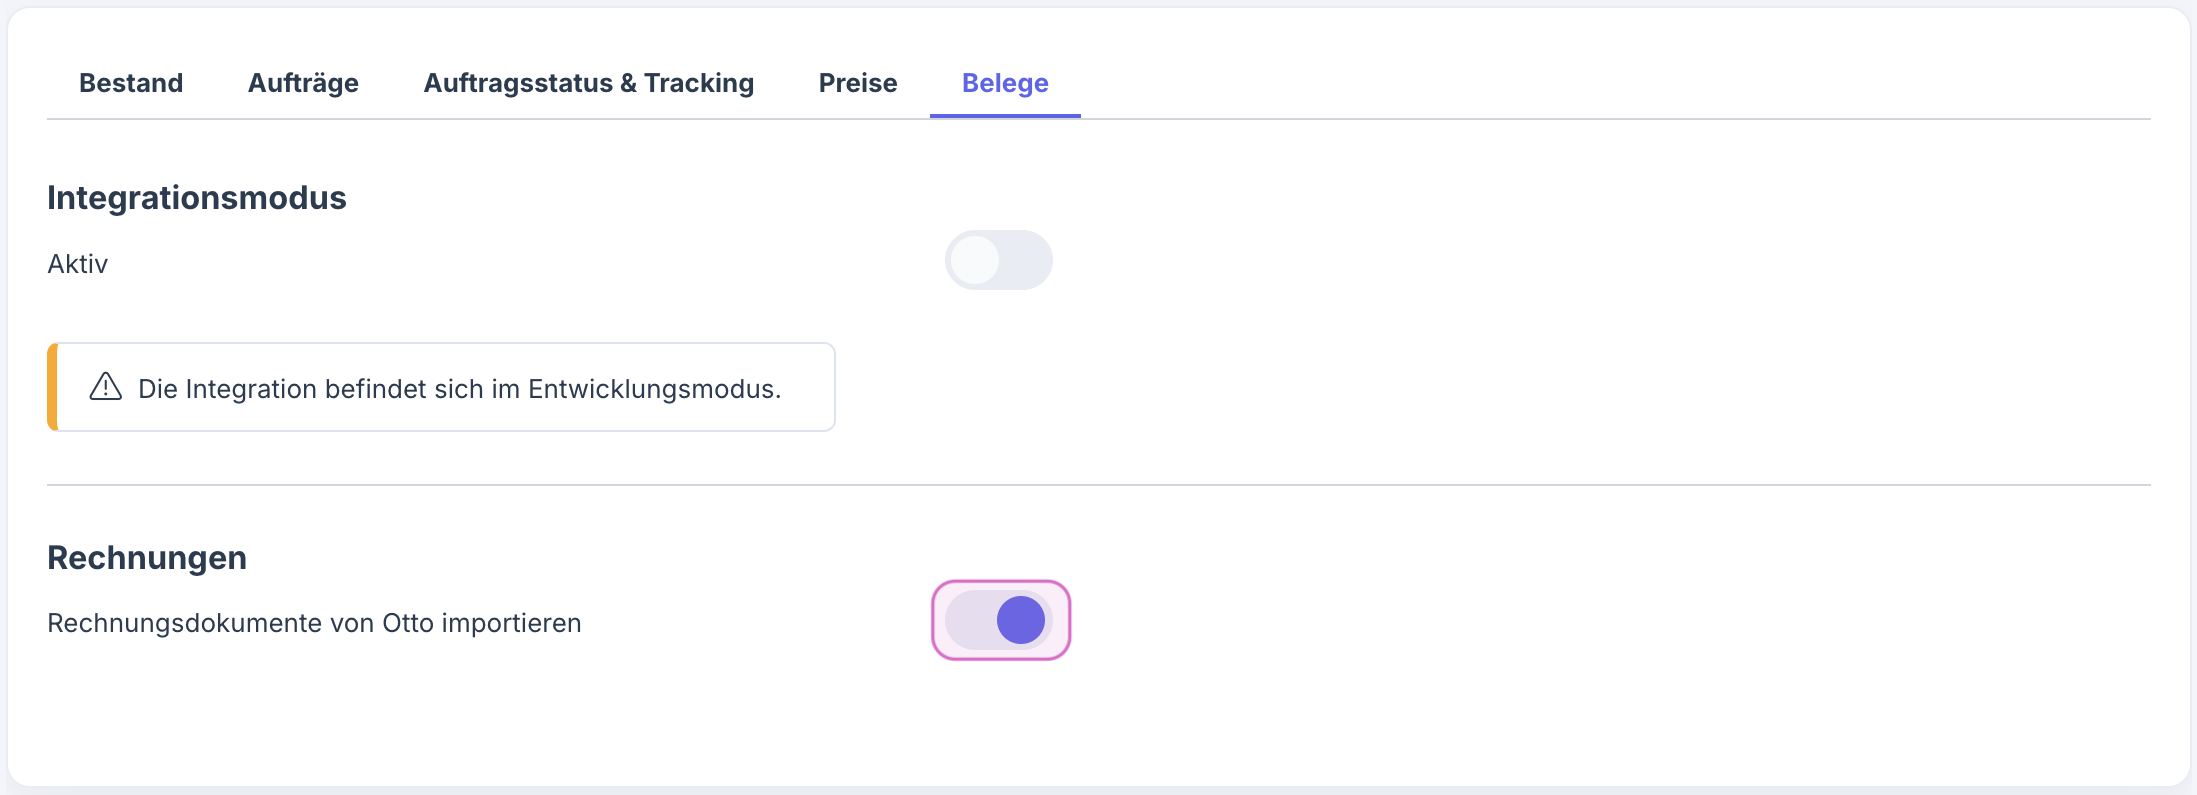Click the Entwicklungsmodus warning message text

coord(459,389)
